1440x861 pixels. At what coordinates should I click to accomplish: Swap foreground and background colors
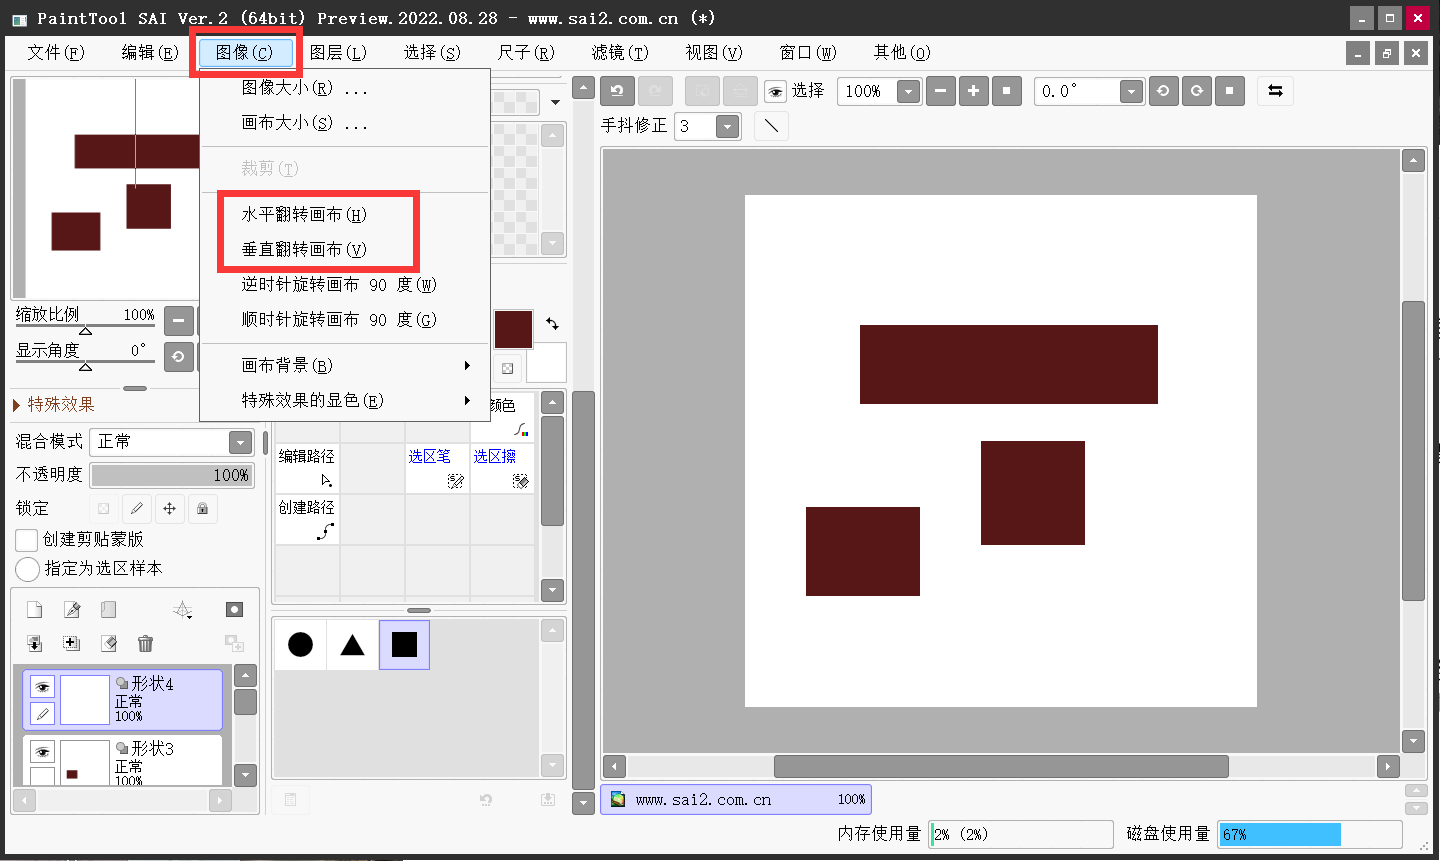[x=552, y=324]
